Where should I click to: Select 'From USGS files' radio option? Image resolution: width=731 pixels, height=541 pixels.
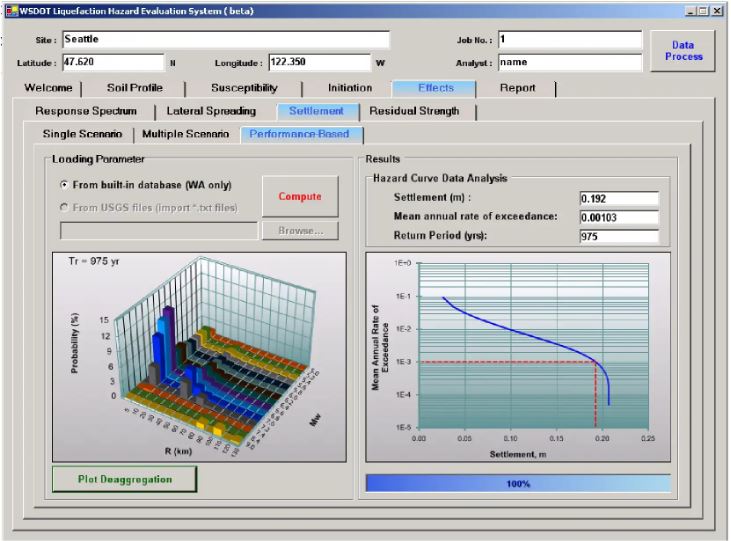pos(66,207)
